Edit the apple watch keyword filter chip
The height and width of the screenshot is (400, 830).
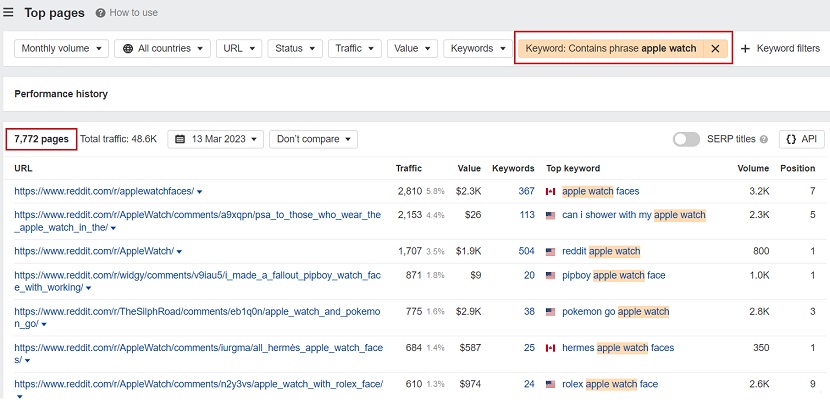pos(611,48)
